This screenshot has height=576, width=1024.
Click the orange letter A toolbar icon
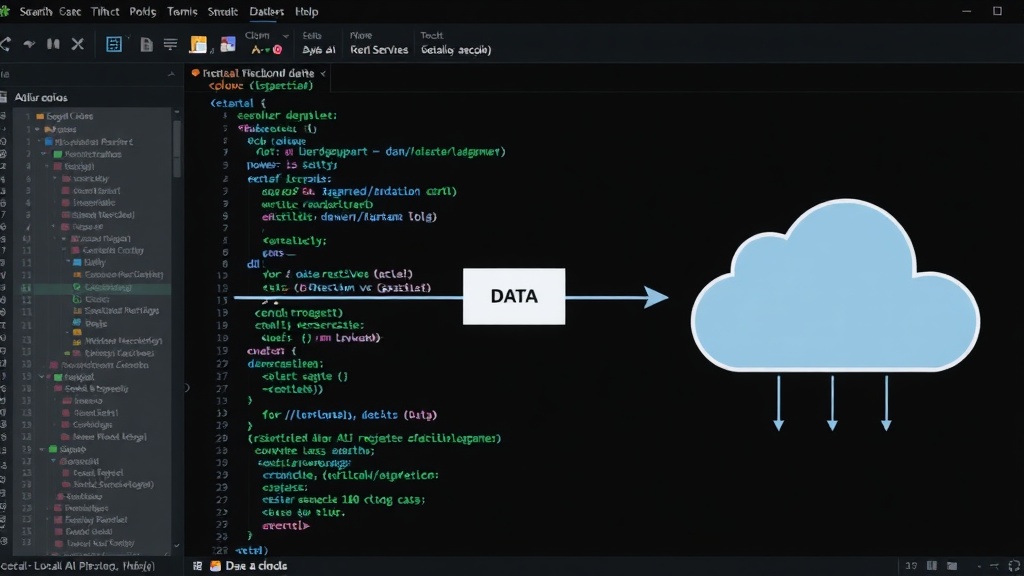click(256, 50)
